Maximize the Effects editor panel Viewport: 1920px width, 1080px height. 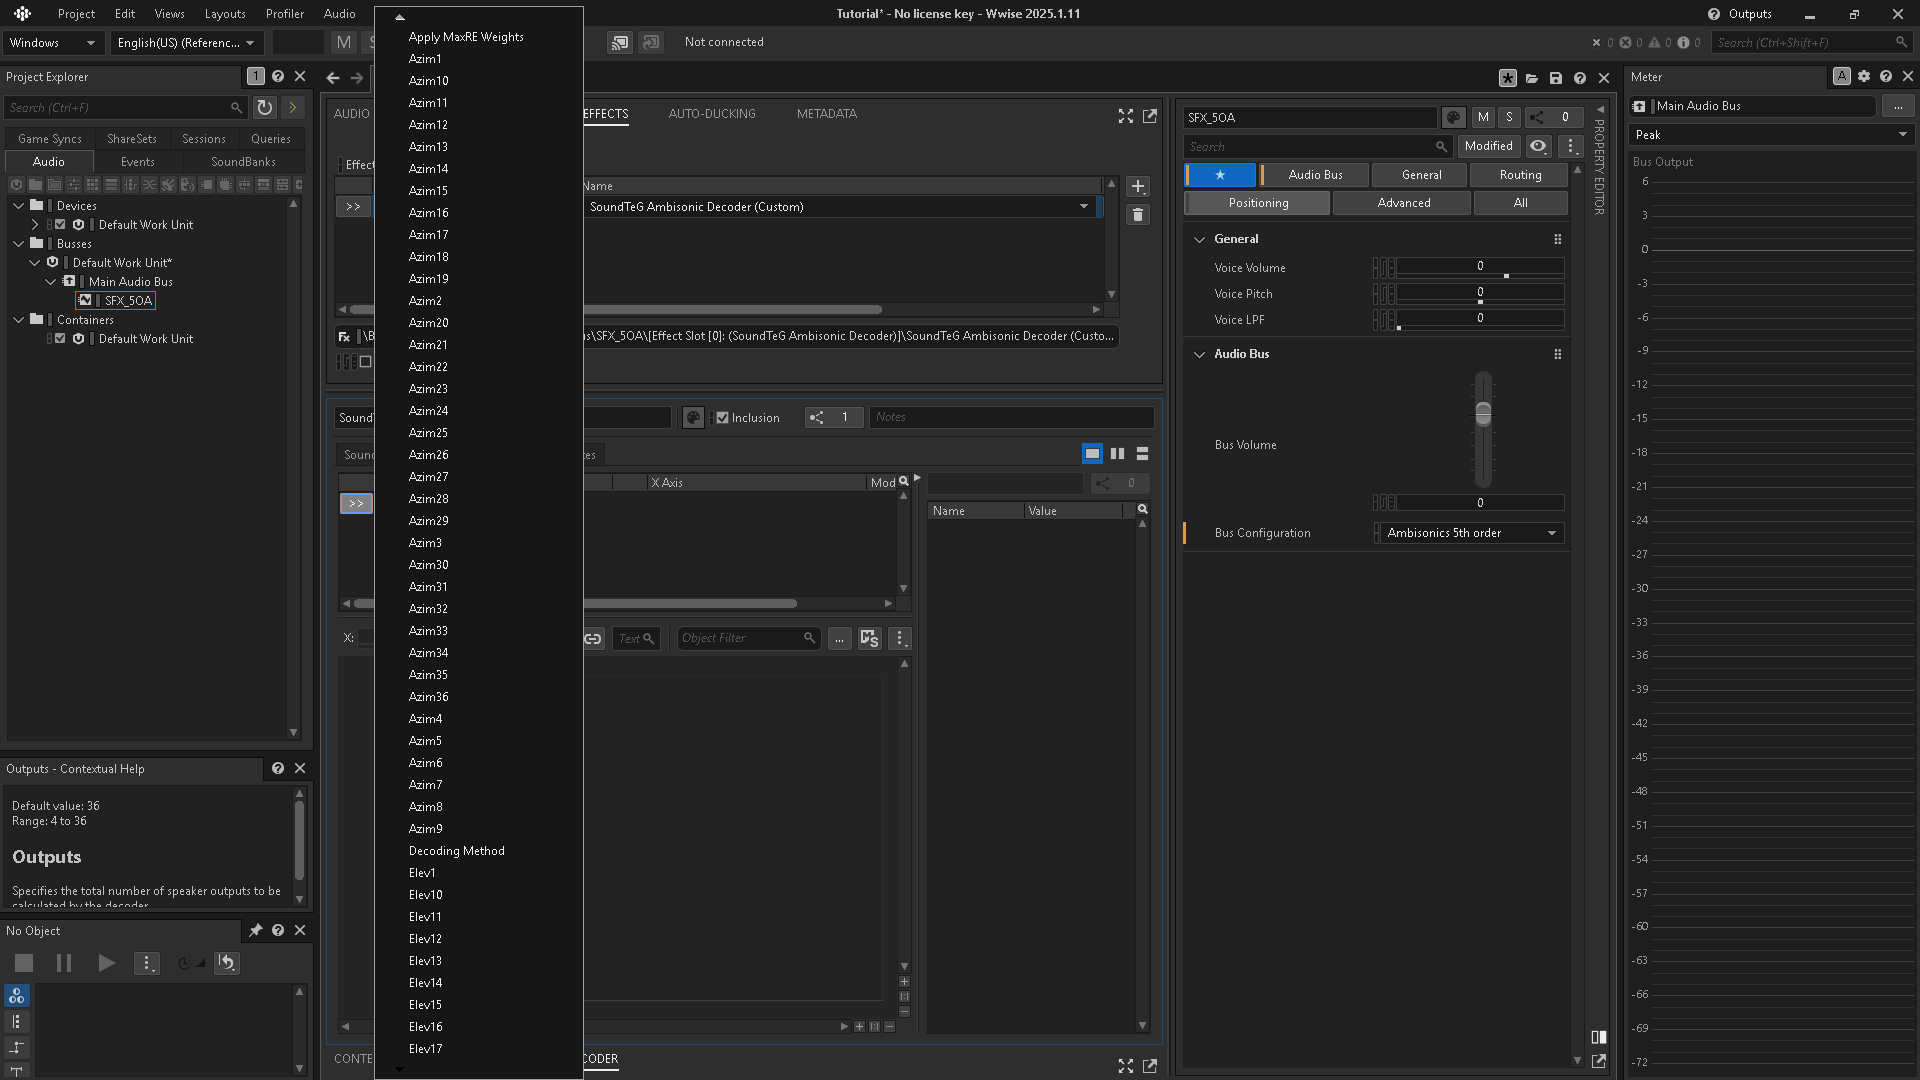(1126, 116)
